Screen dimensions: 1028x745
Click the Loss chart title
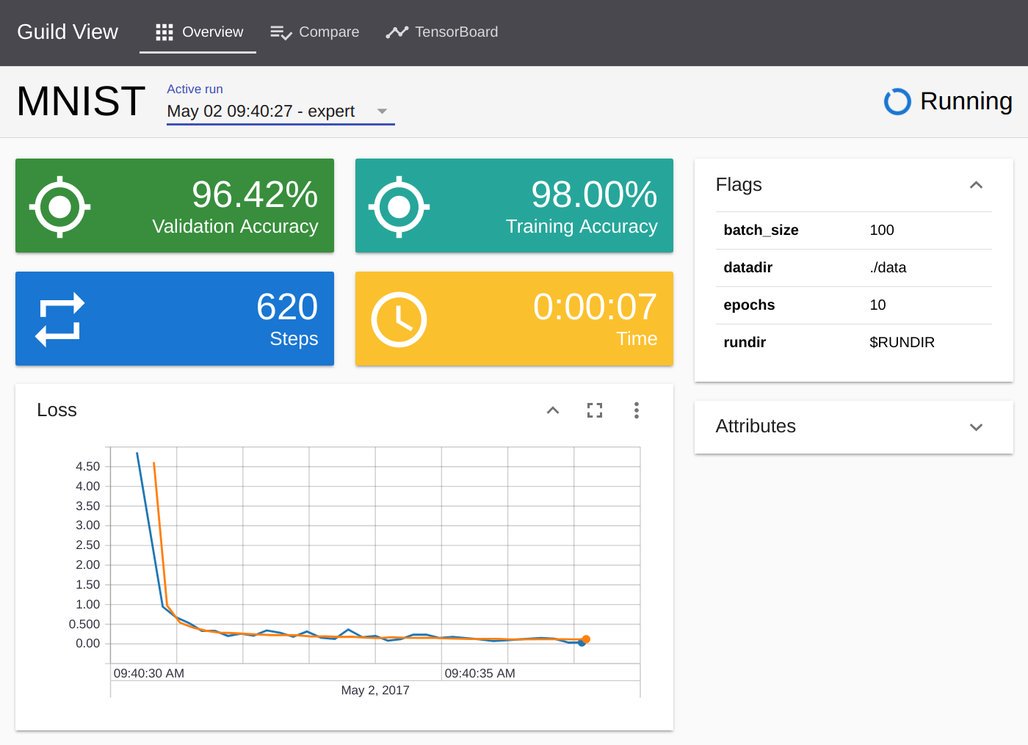click(x=56, y=410)
